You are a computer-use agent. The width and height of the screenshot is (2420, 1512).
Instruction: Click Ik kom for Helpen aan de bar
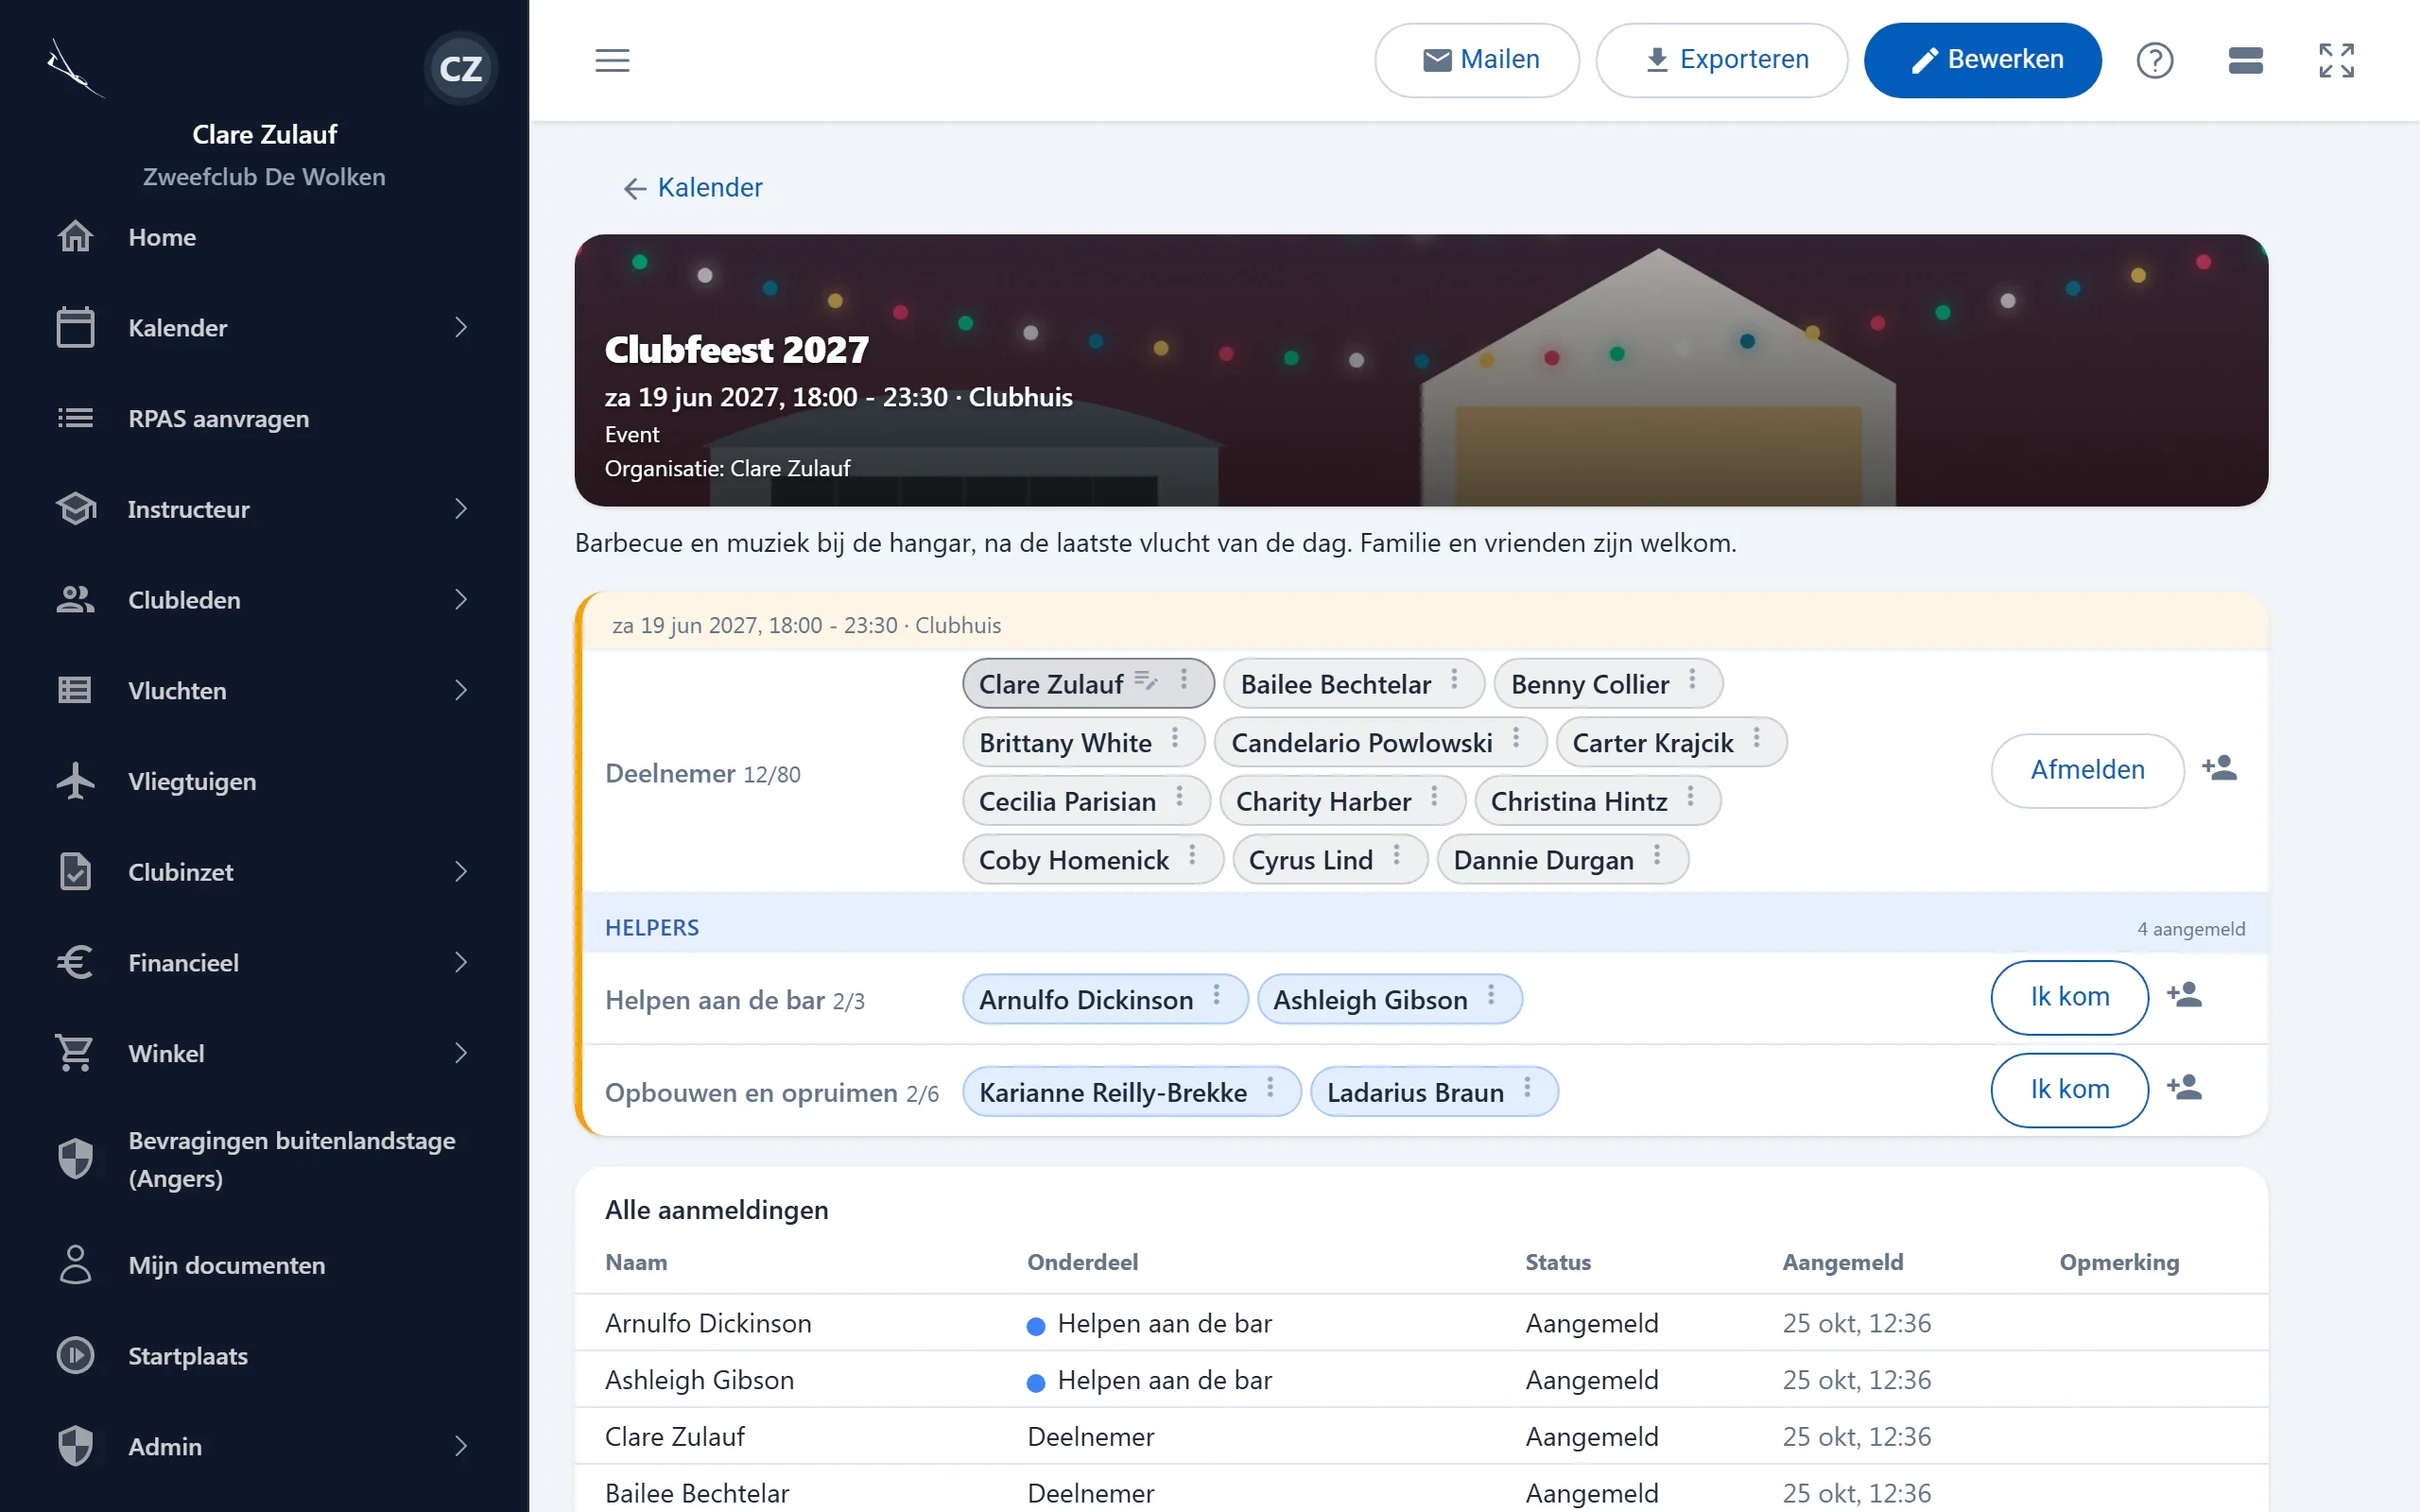tap(2069, 997)
